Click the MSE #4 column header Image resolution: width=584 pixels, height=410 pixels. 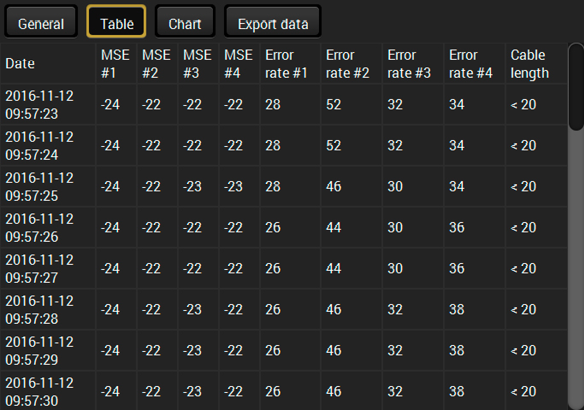pyautogui.click(x=239, y=63)
